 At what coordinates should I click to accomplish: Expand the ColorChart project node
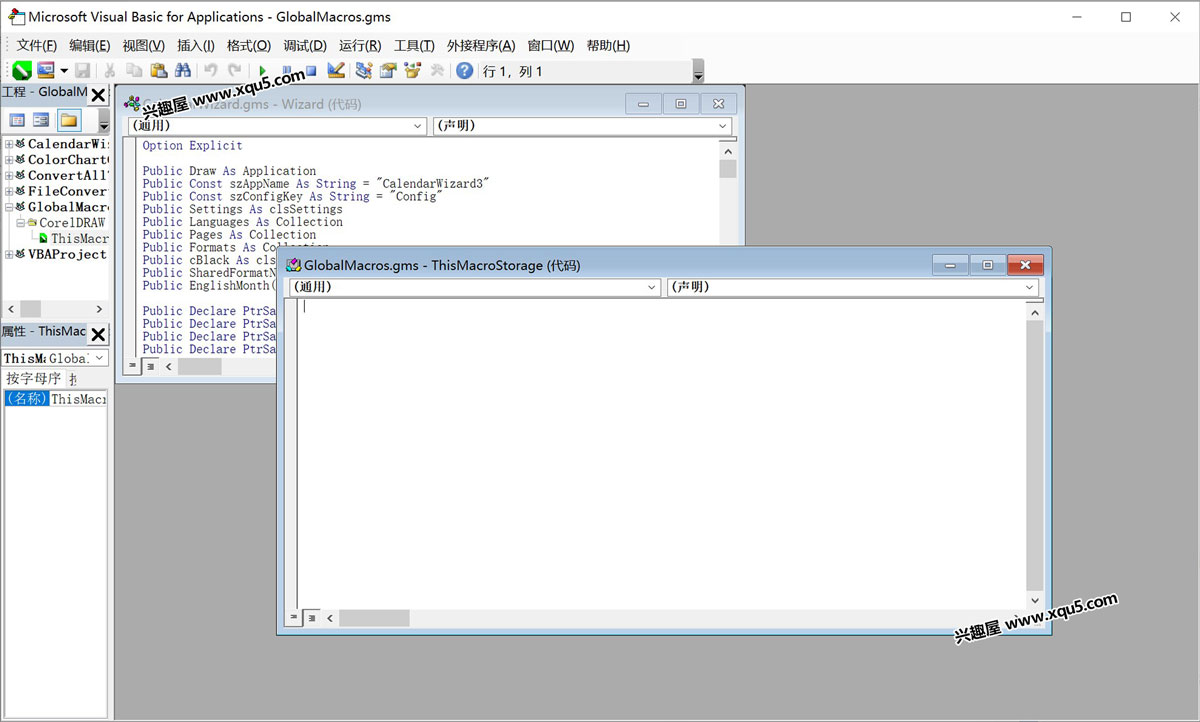click(9, 160)
